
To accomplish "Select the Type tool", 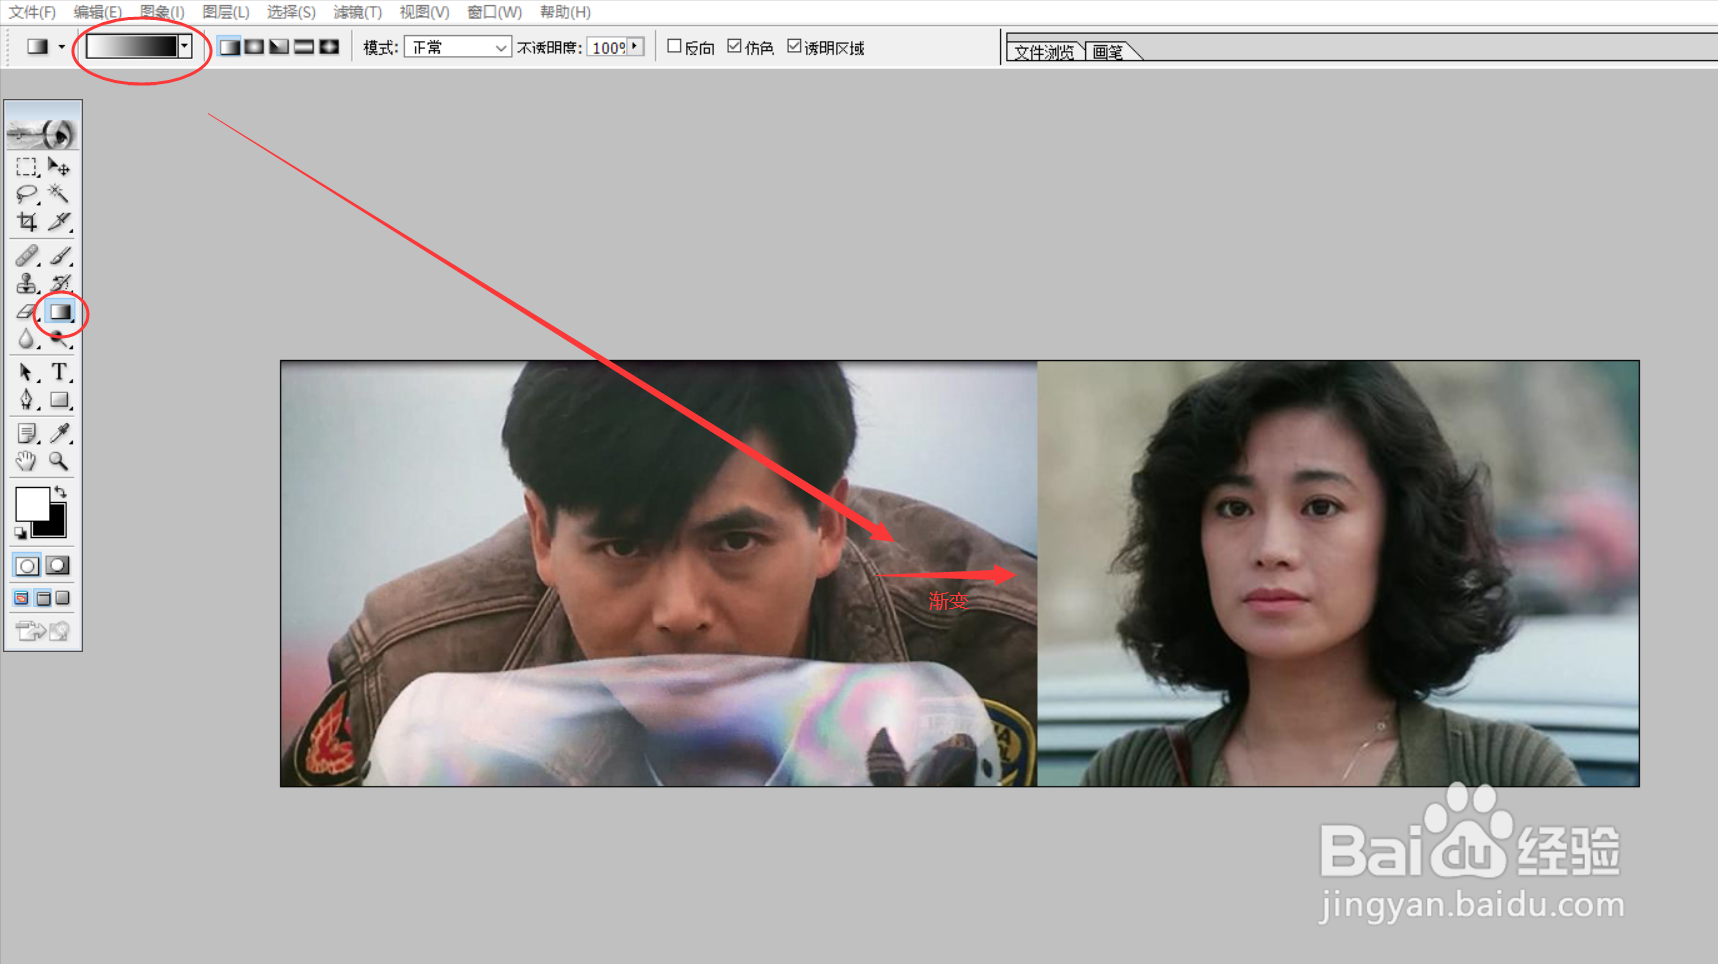I will click(59, 373).
